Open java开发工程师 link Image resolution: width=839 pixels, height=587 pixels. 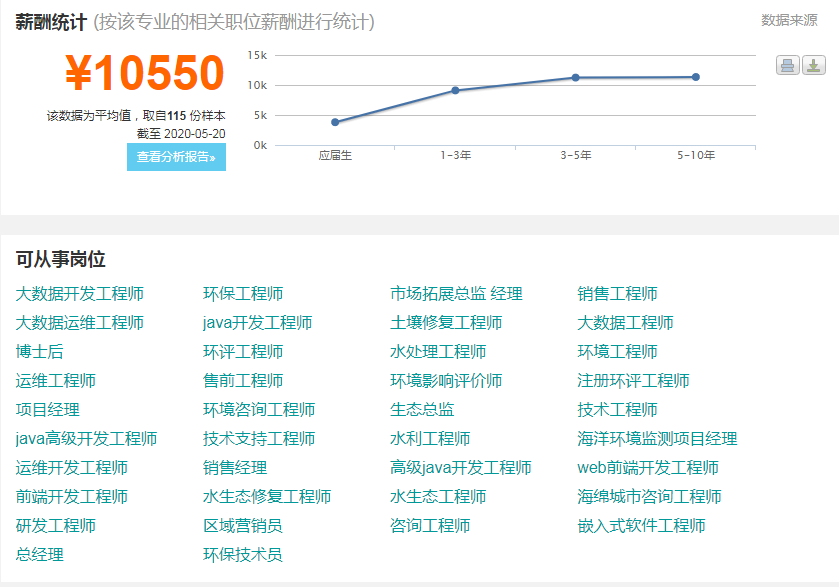tap(257, 323)
